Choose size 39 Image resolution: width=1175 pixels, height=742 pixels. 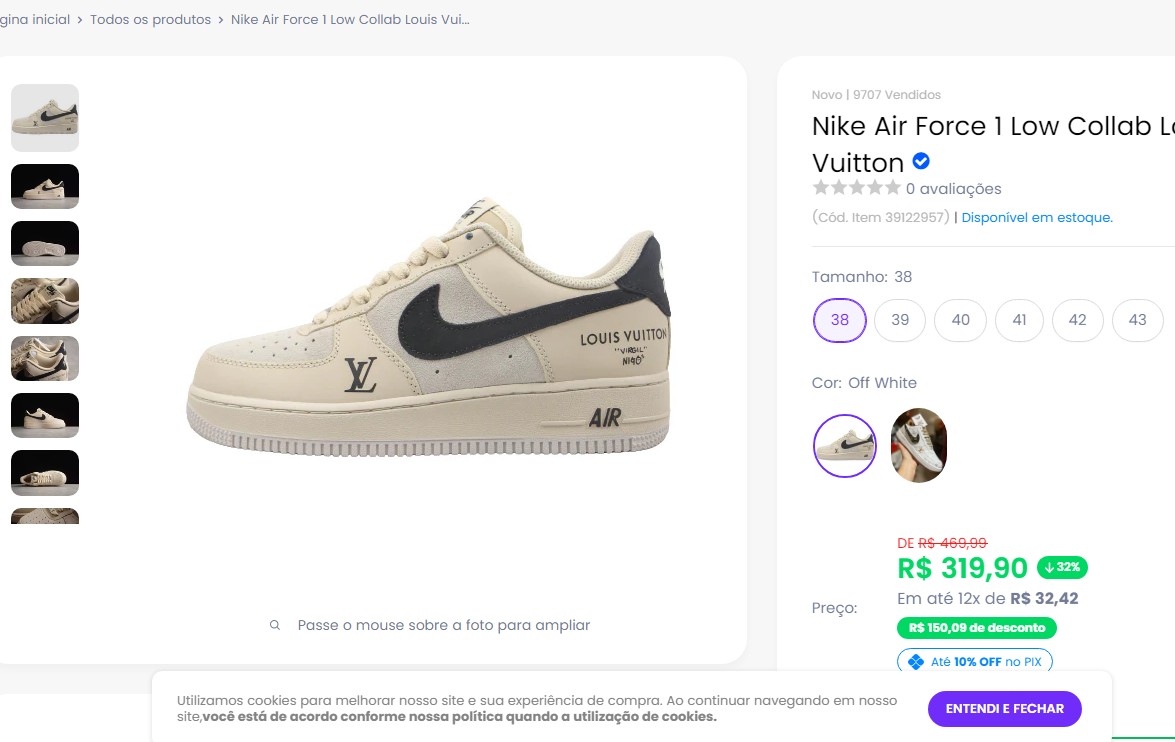point(900,320)
